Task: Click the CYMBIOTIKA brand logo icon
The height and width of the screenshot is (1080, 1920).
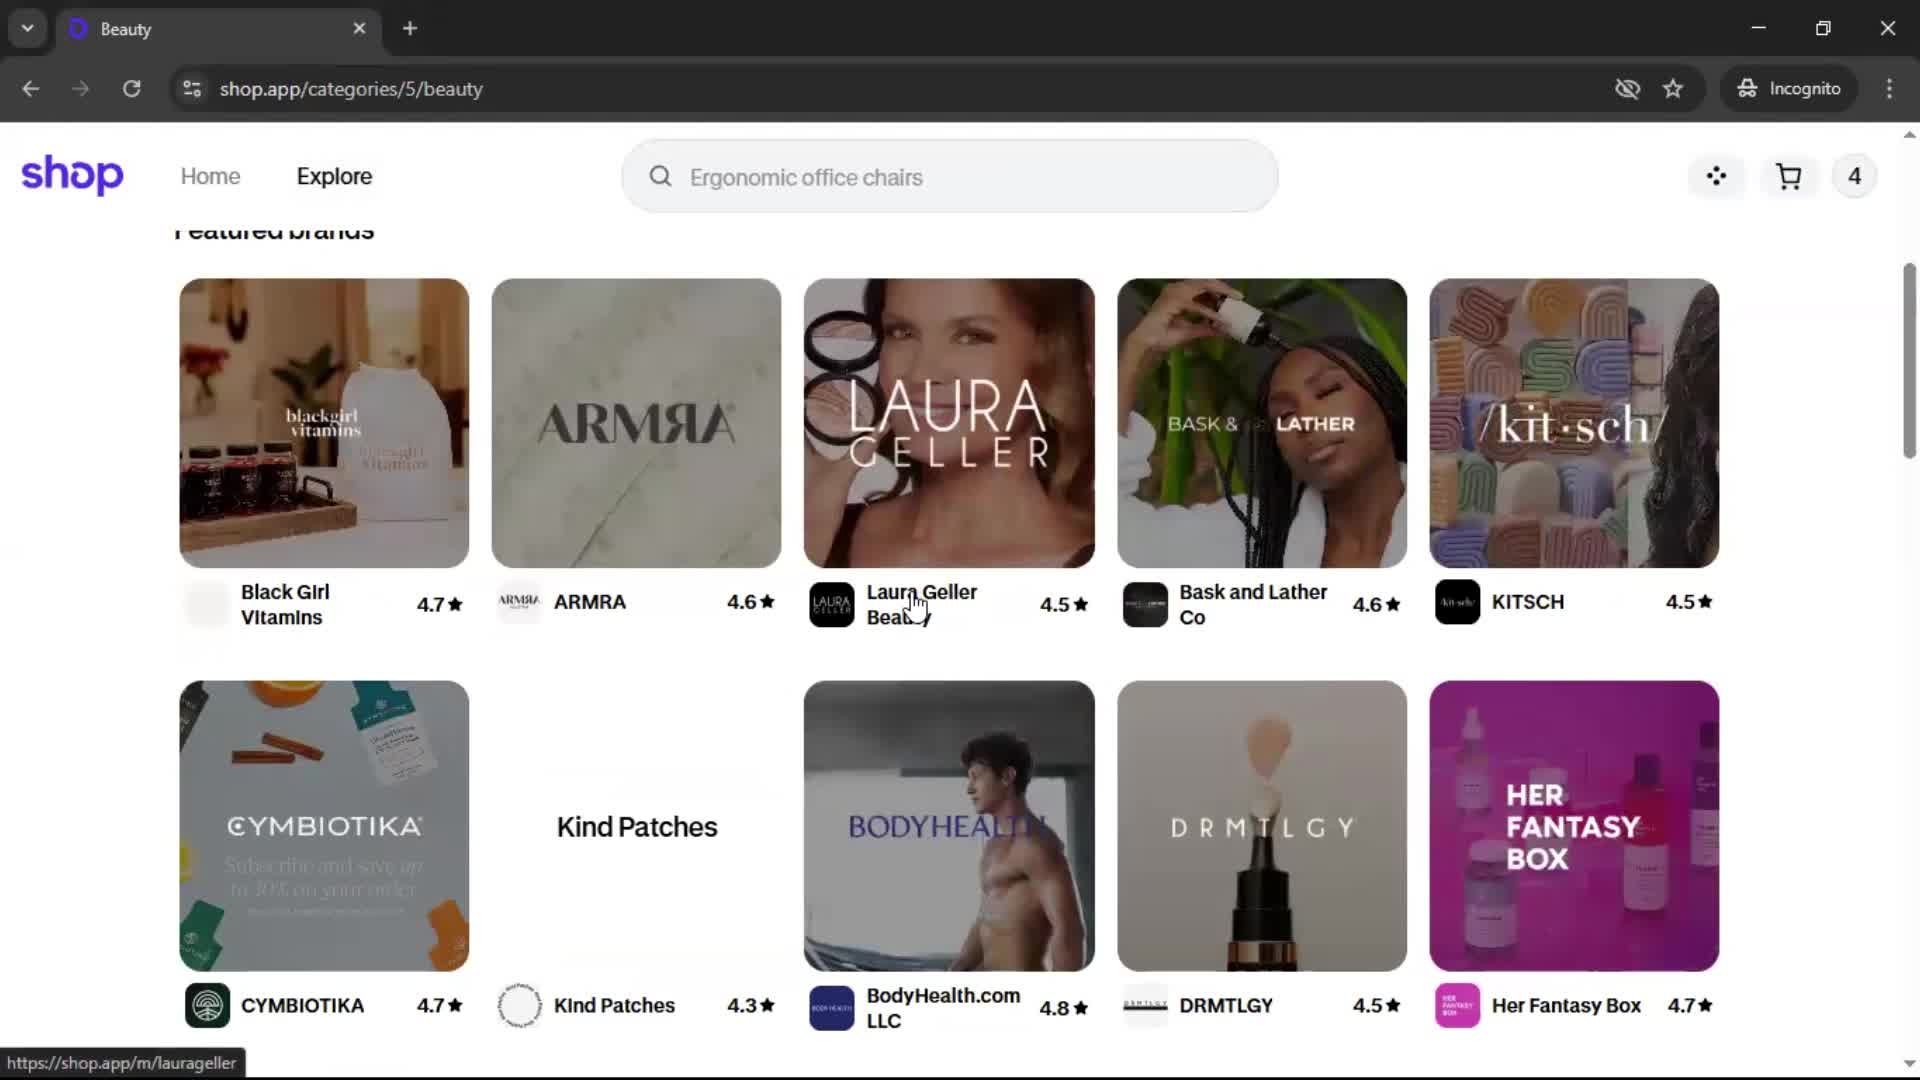Action: (207, 1005)
